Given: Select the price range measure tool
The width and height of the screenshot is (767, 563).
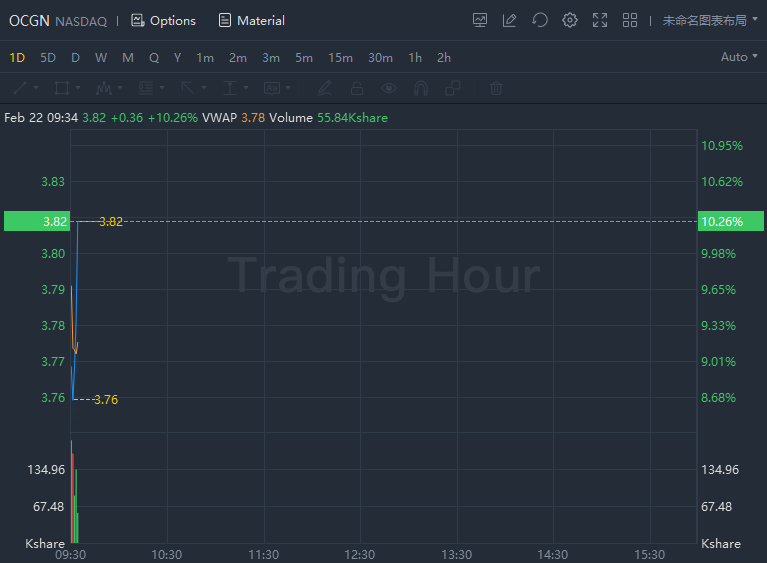Looking at the screenshot, I should pyautogui.click(x=230, y=88).
